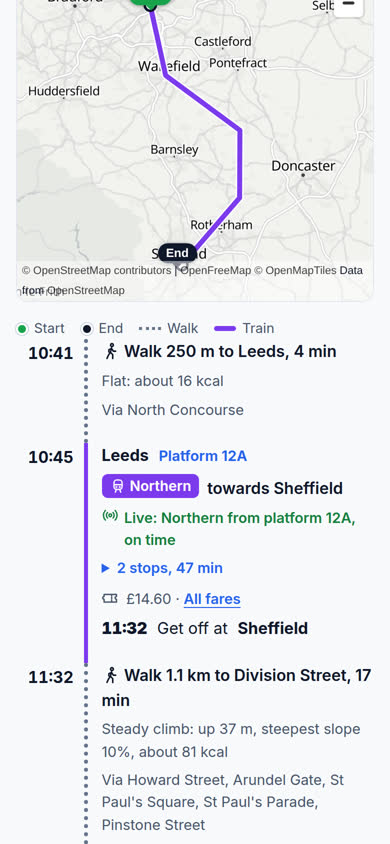Viewport: 390px width, 844px height.
Task: Select Walk 1.1 km to Division Street step
Action: (237, 687)
